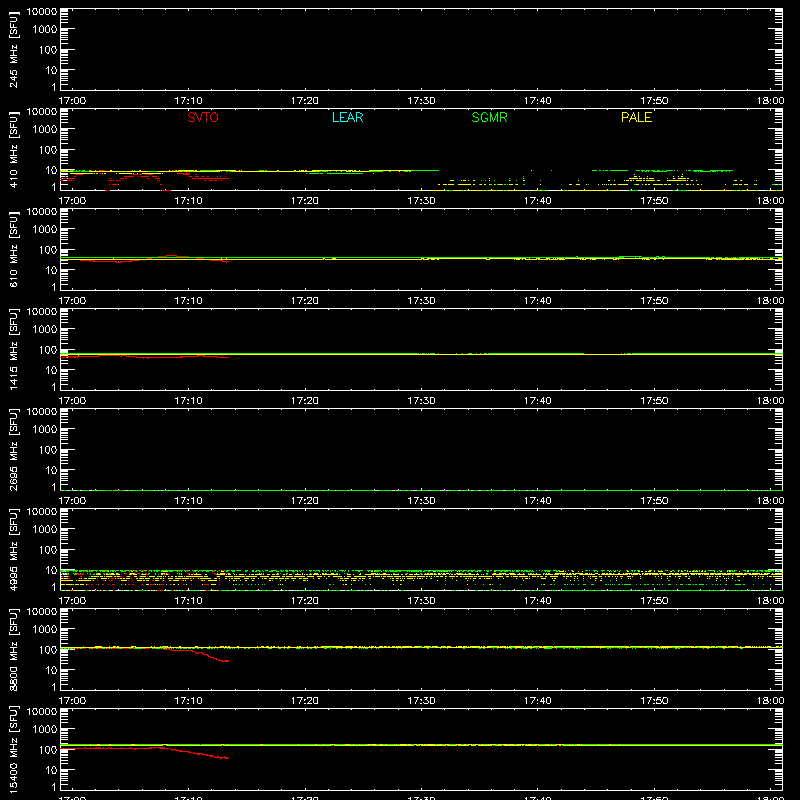800x800 pixels.
Task: Click the 10000 y-axis label of 15400 MHz panel
Action: coord(42,712)
